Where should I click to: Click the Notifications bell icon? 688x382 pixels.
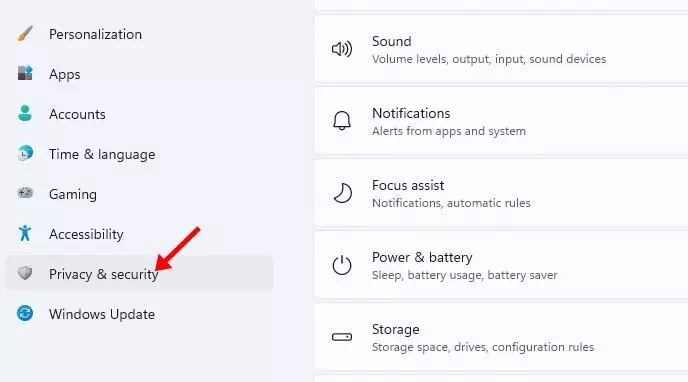[342, 121]
